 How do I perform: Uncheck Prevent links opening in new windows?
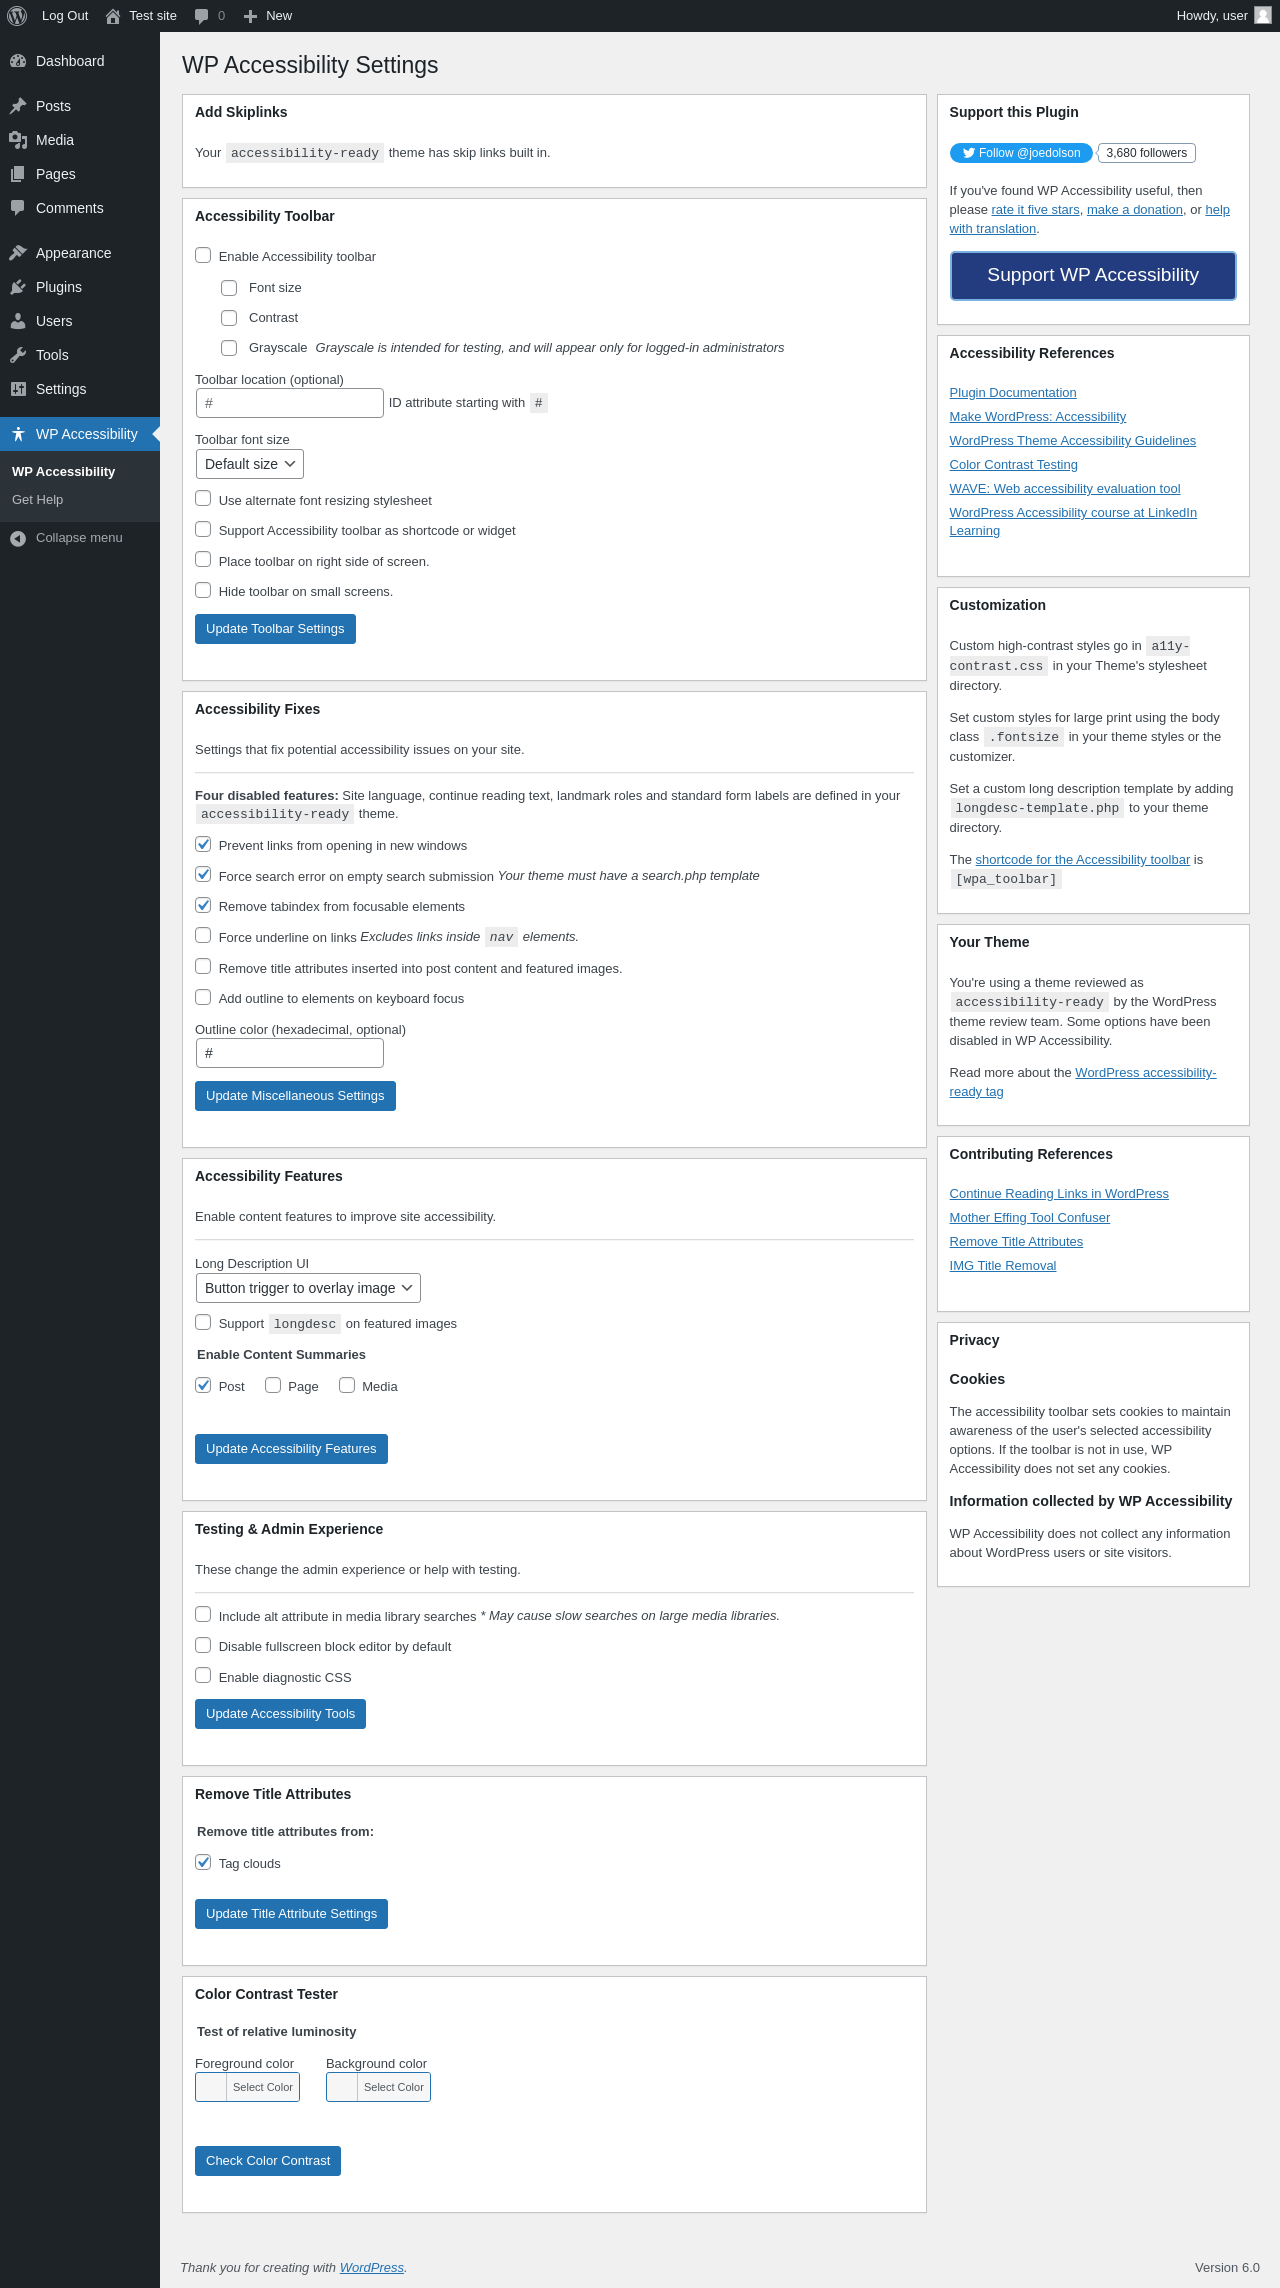pyautogui.click(x=203, y=845)
